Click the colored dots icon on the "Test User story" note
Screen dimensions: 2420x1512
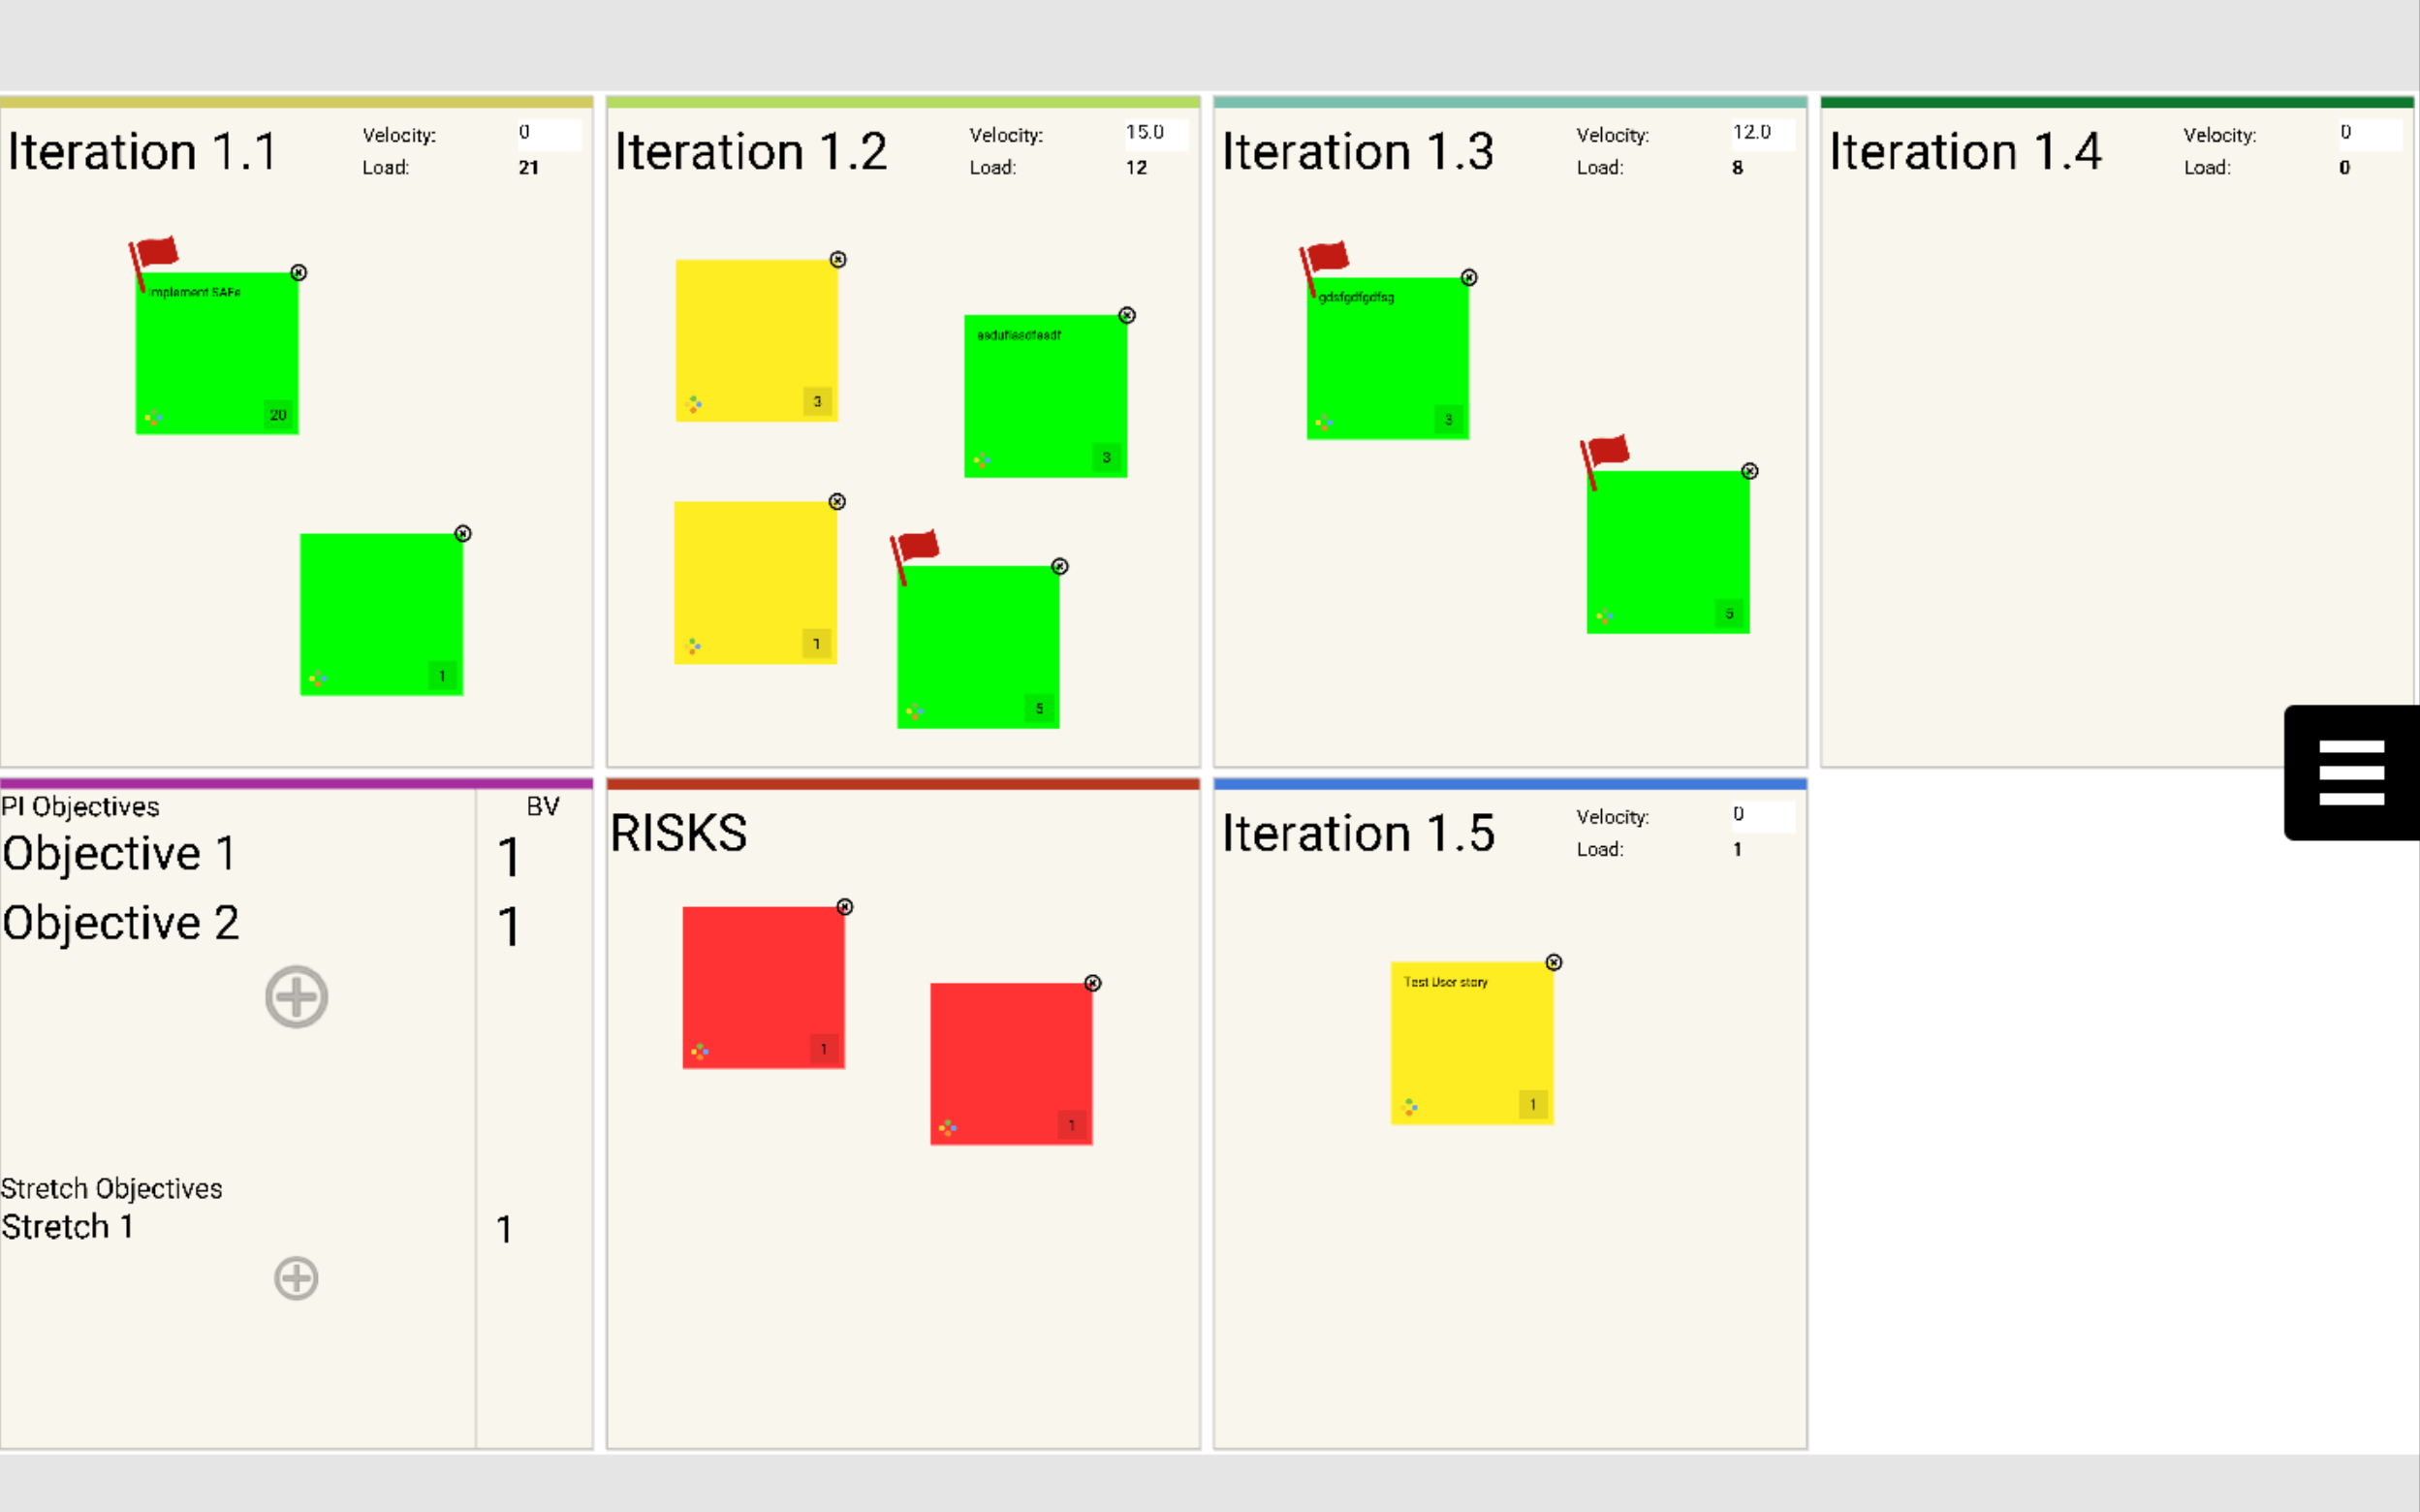click(1410, 1106)
